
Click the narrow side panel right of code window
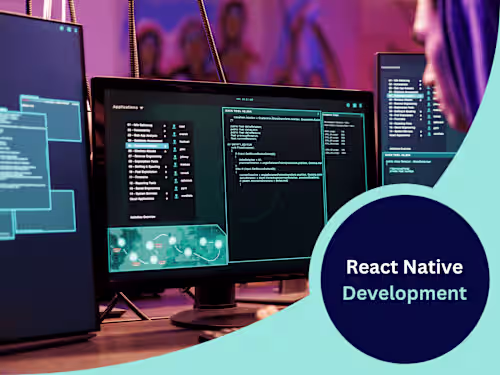pos(345,167)
